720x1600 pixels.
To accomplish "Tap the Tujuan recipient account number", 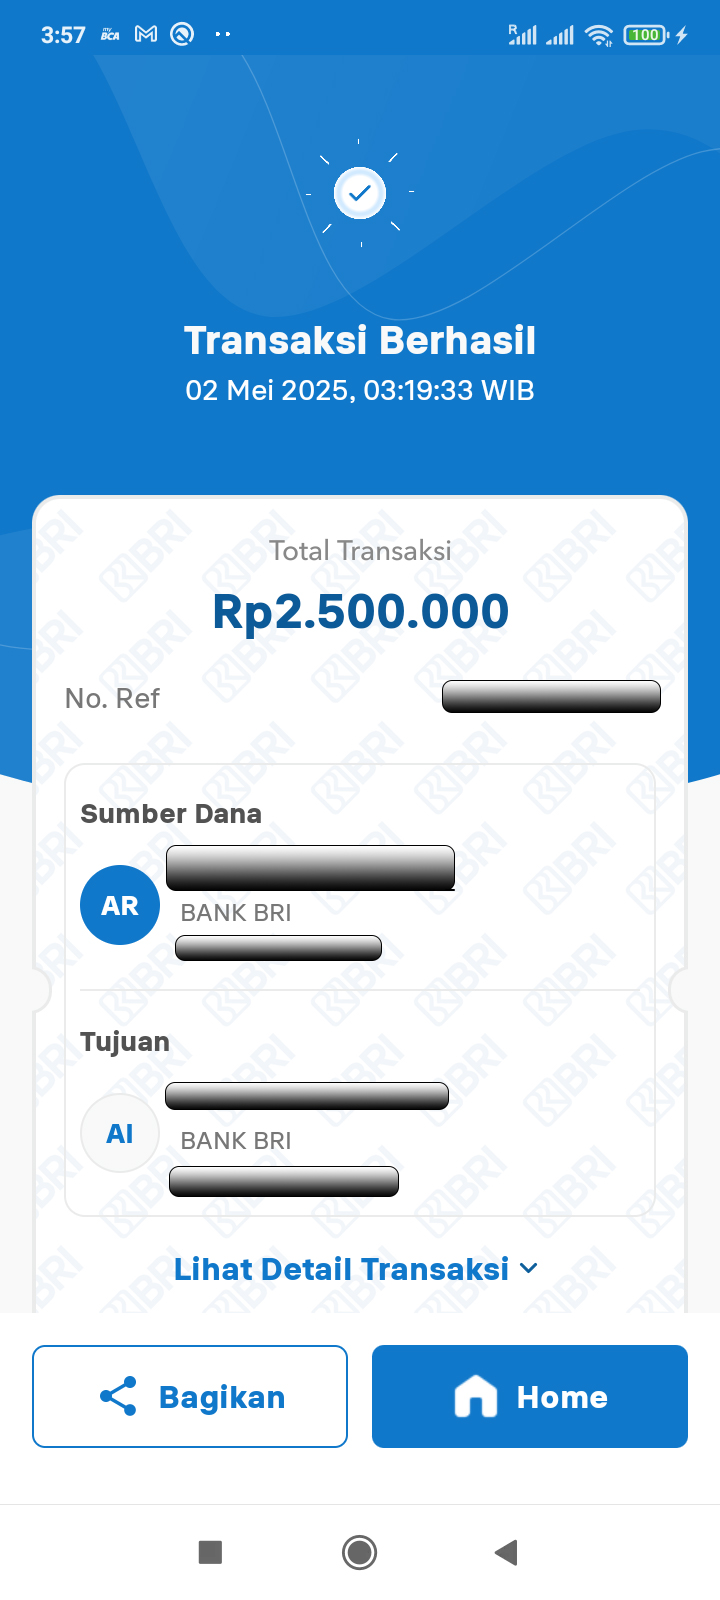I will point(284,1181).
